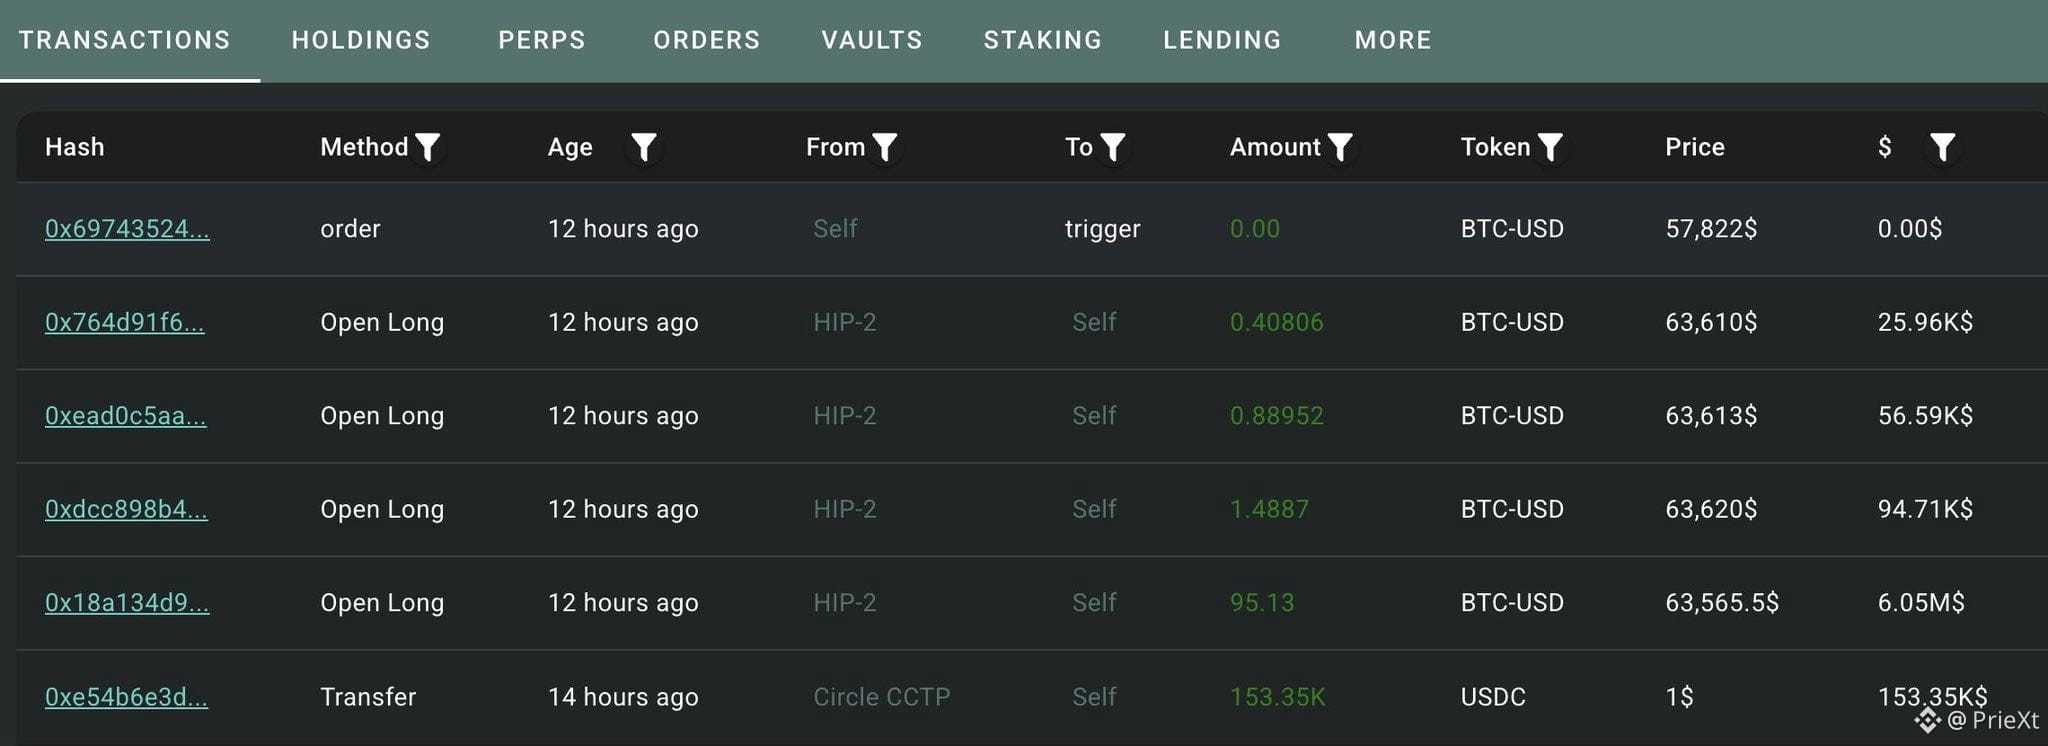
Task: Go to the VAULTS tab
Action: click(x=872, y=40)
